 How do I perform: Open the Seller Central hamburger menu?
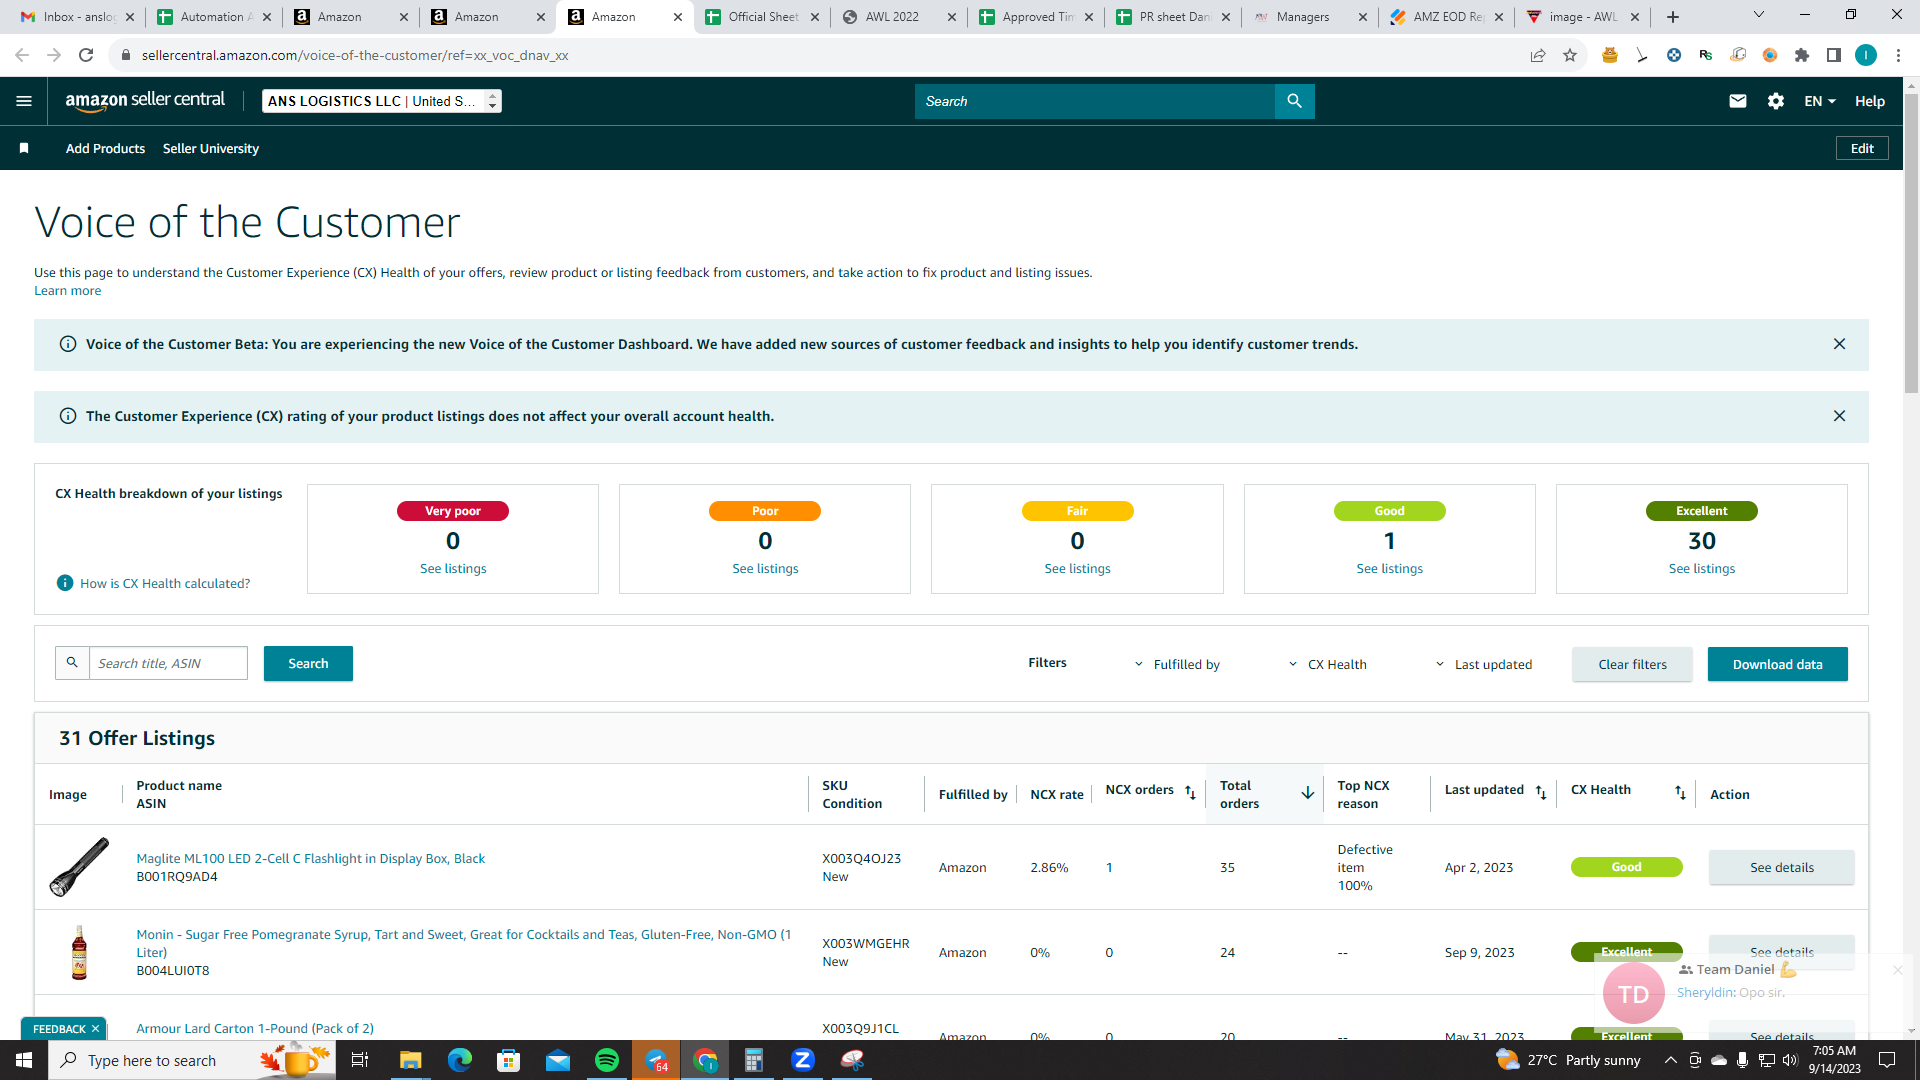pos(24,101)
